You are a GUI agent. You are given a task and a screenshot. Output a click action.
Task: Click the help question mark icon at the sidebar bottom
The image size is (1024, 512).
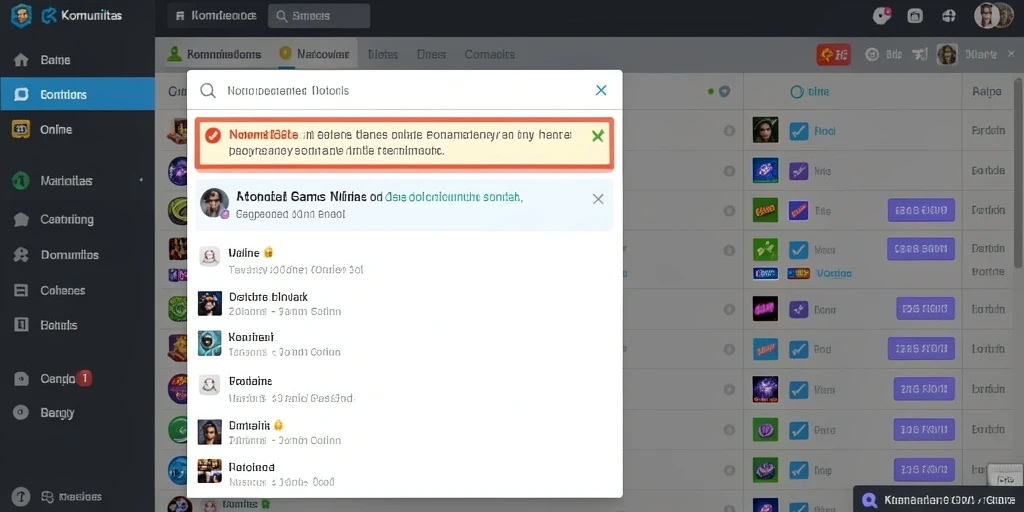tap(21, 497)
